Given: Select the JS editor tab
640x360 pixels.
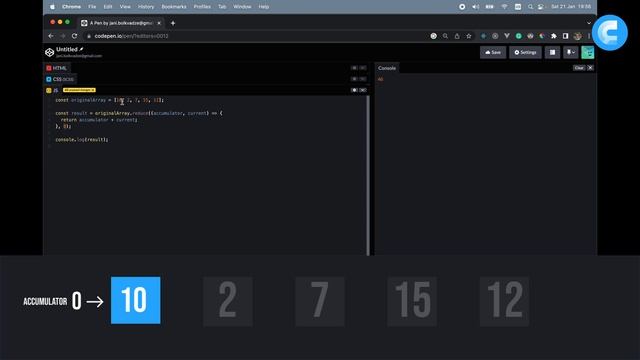Looking at the screenshot, I should coord(53,90).
